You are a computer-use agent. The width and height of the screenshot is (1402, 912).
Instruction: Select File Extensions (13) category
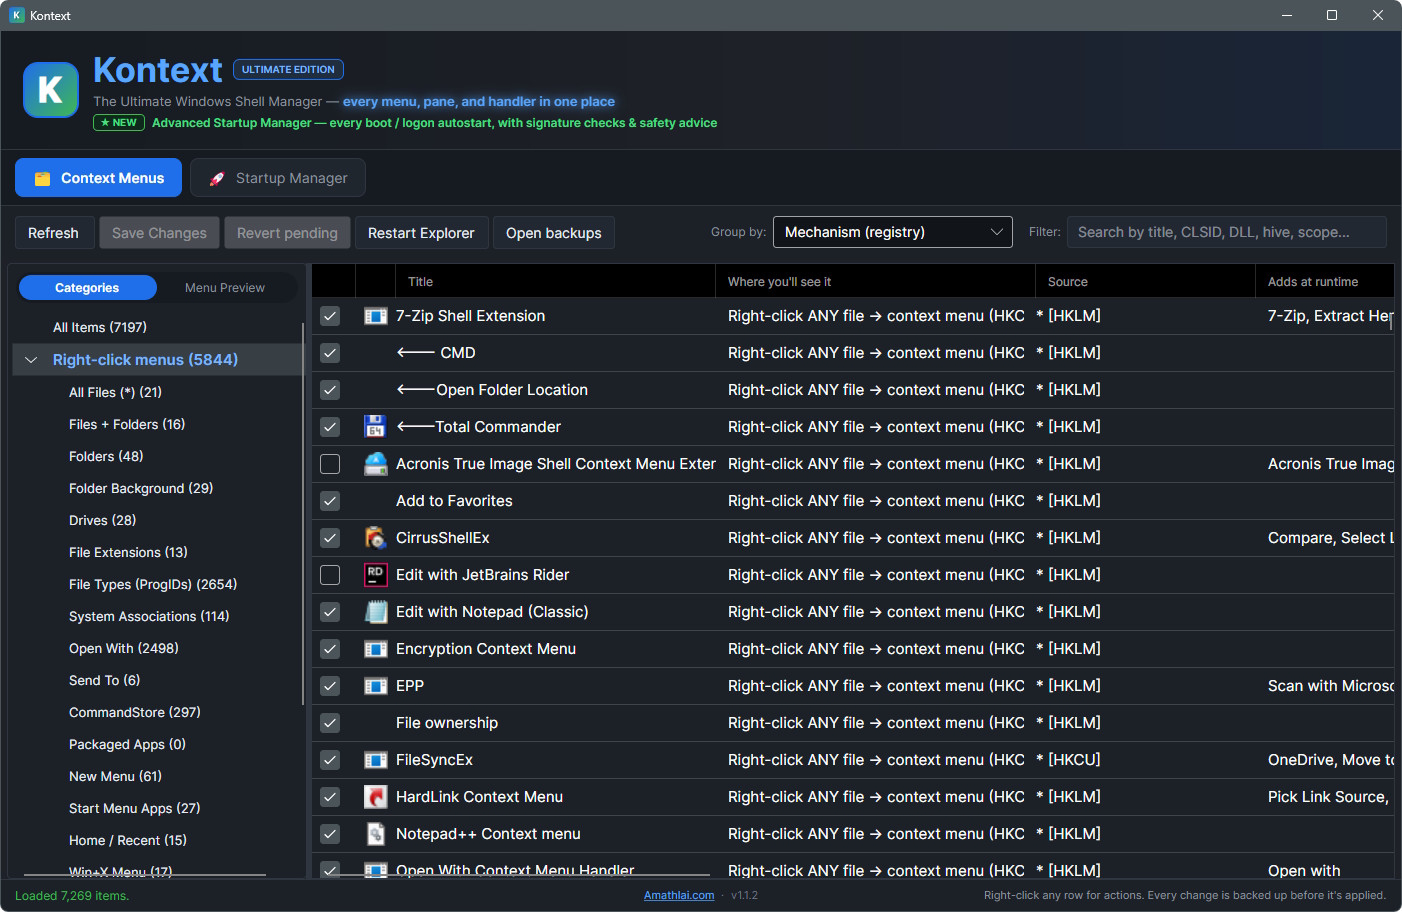pyautogui.click(x=128, y=552)
